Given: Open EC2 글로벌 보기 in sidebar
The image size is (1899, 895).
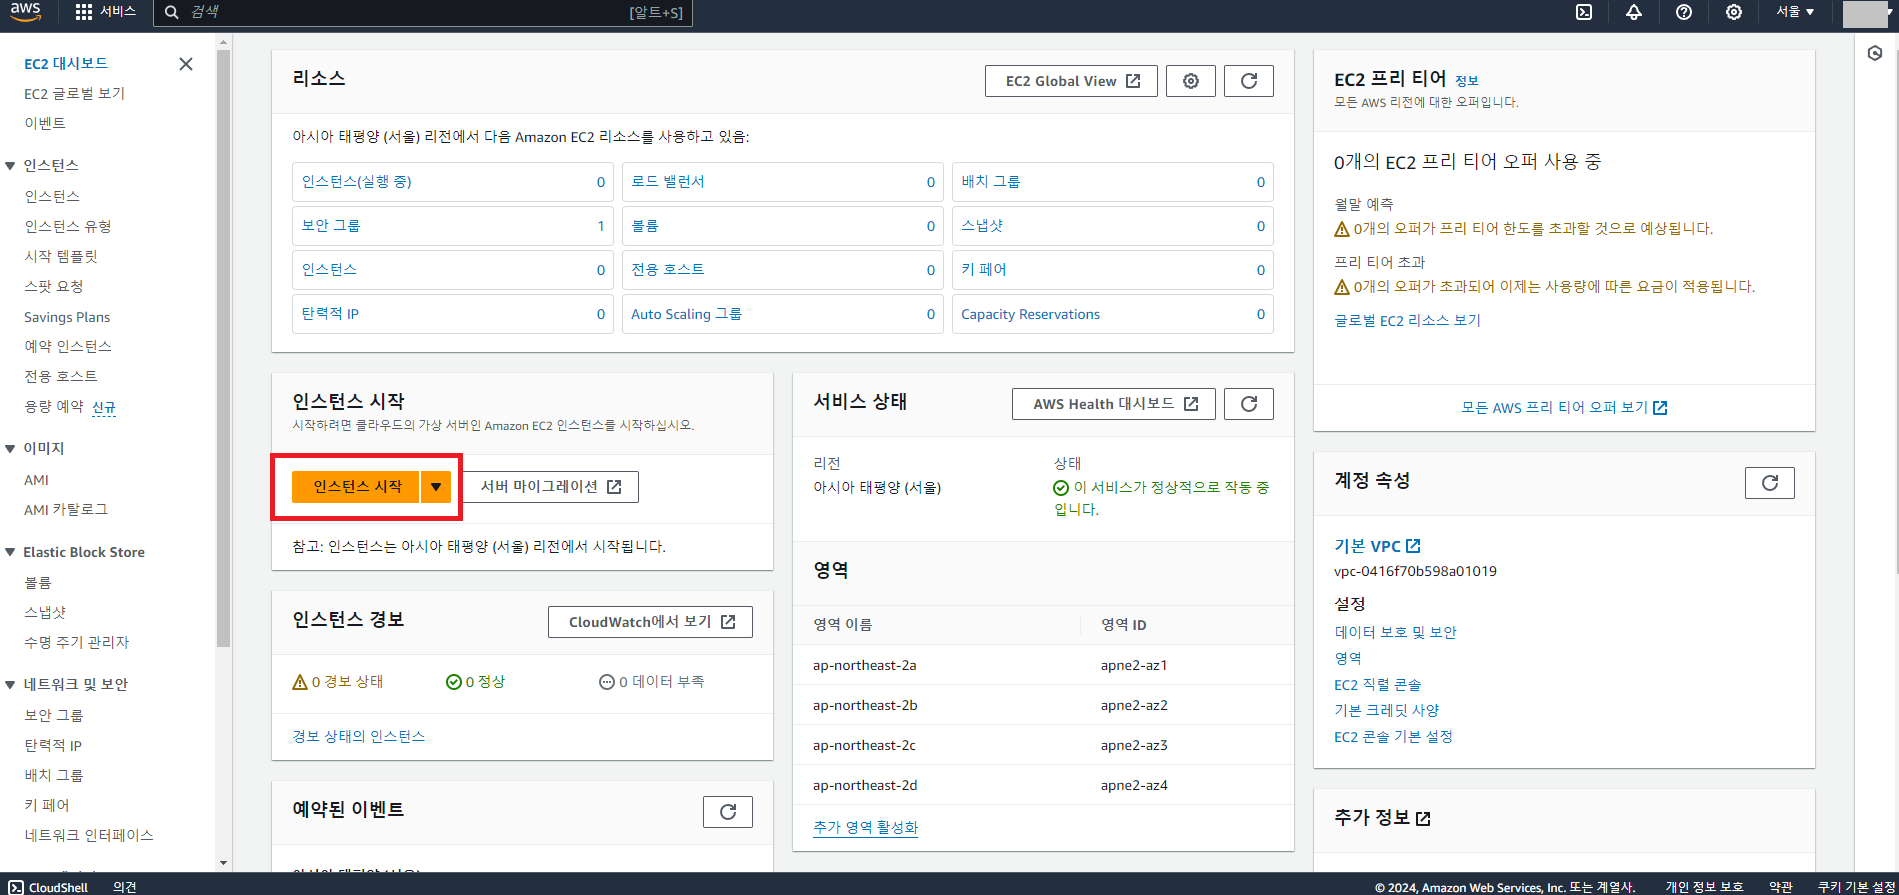Looking at the screenshot, I should point(75,93).
